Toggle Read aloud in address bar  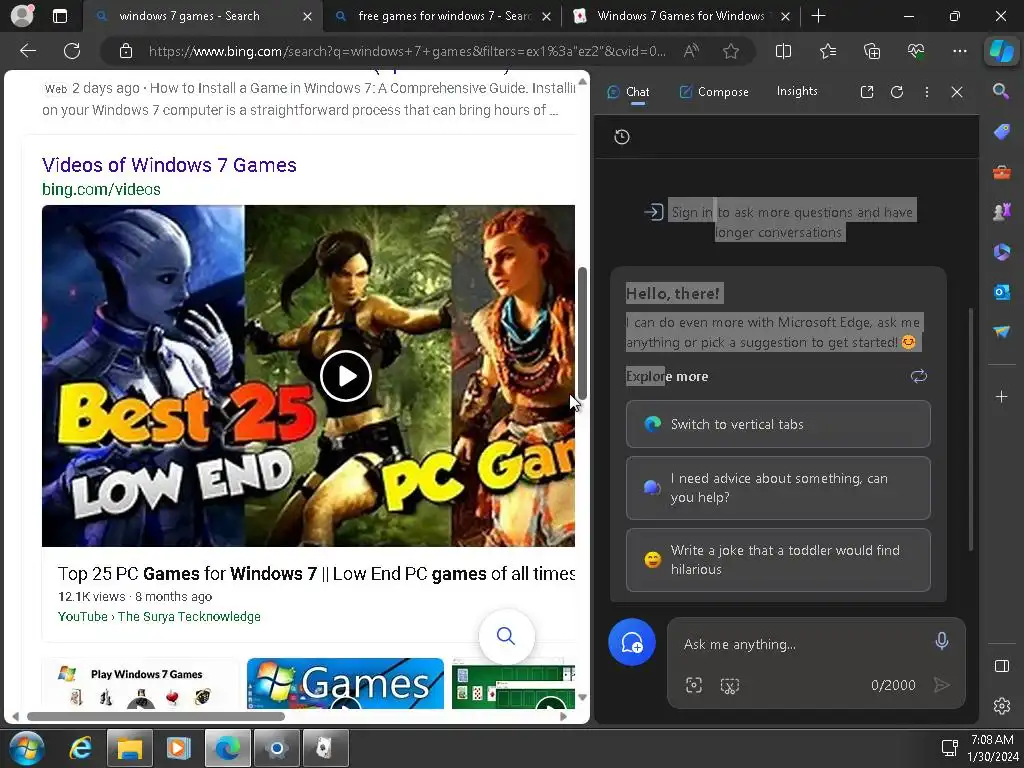691,51
